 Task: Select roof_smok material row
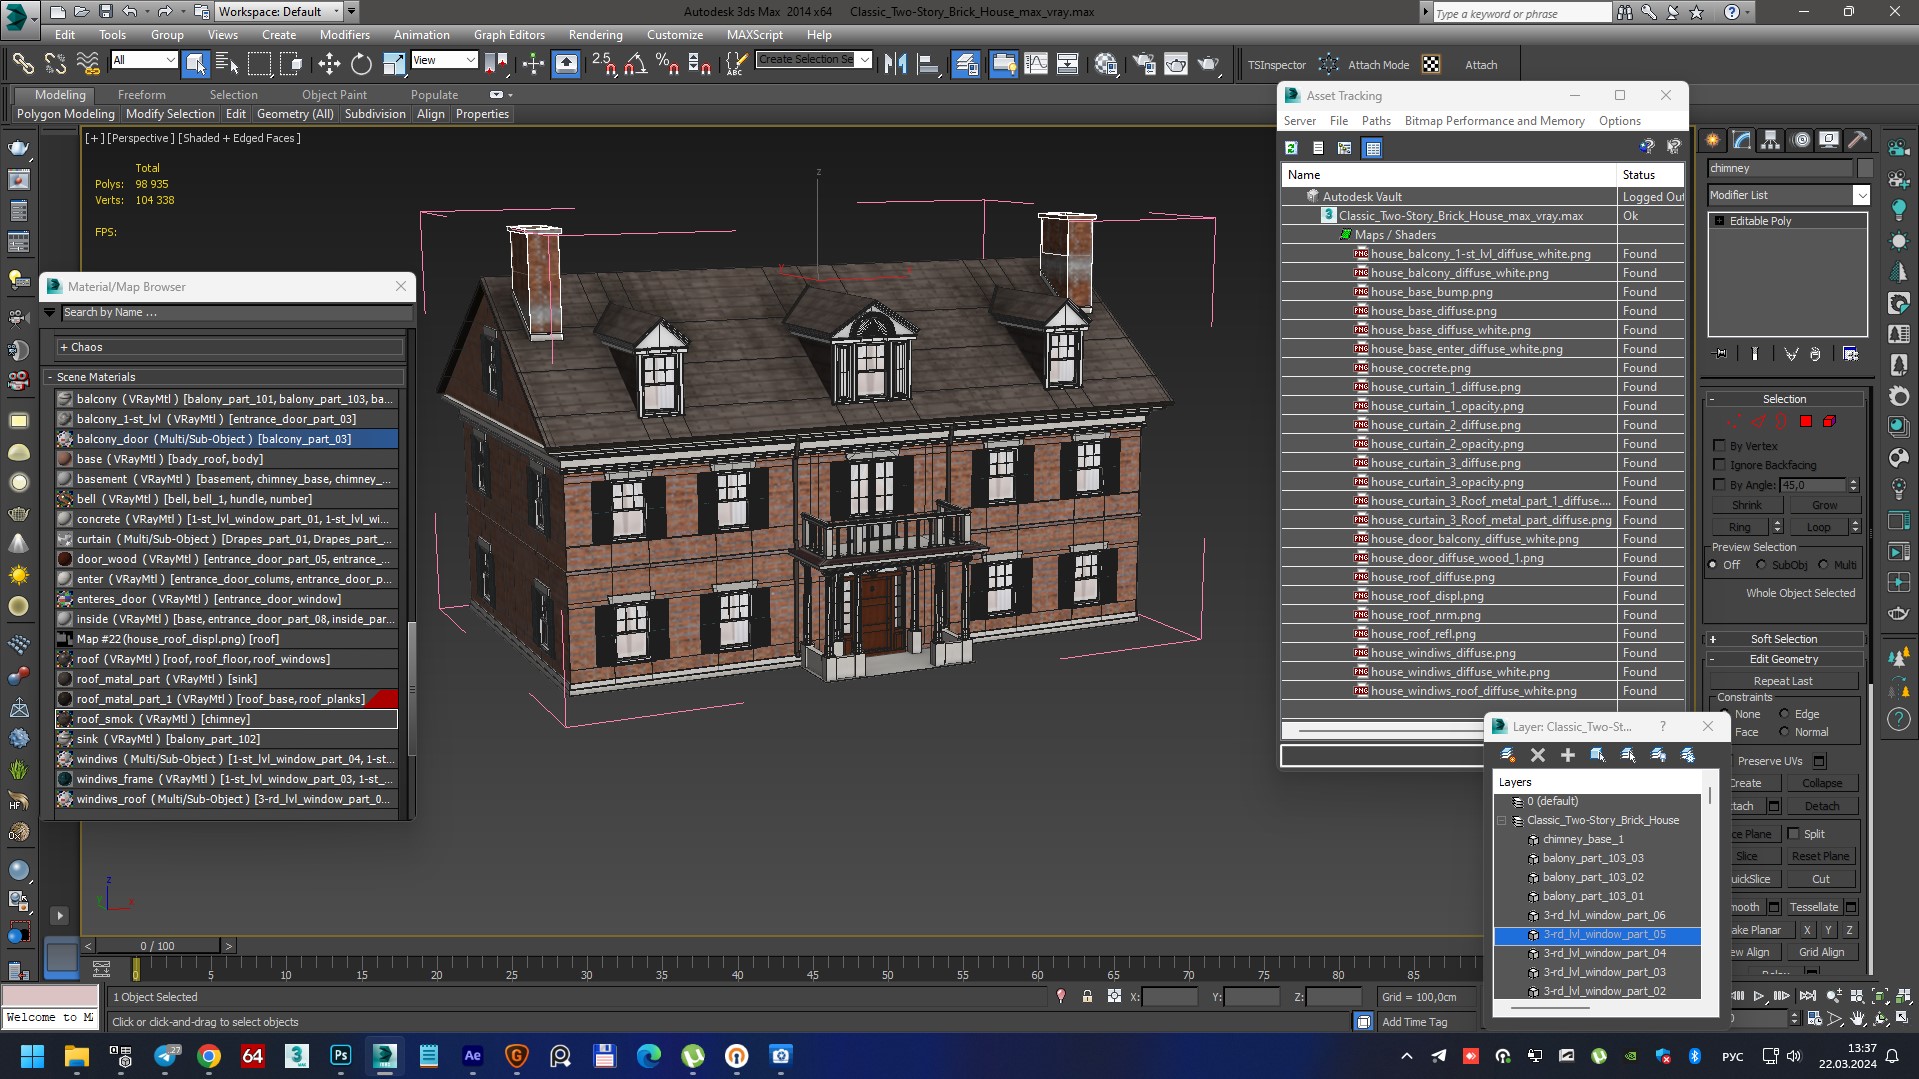tap(227, 719)
